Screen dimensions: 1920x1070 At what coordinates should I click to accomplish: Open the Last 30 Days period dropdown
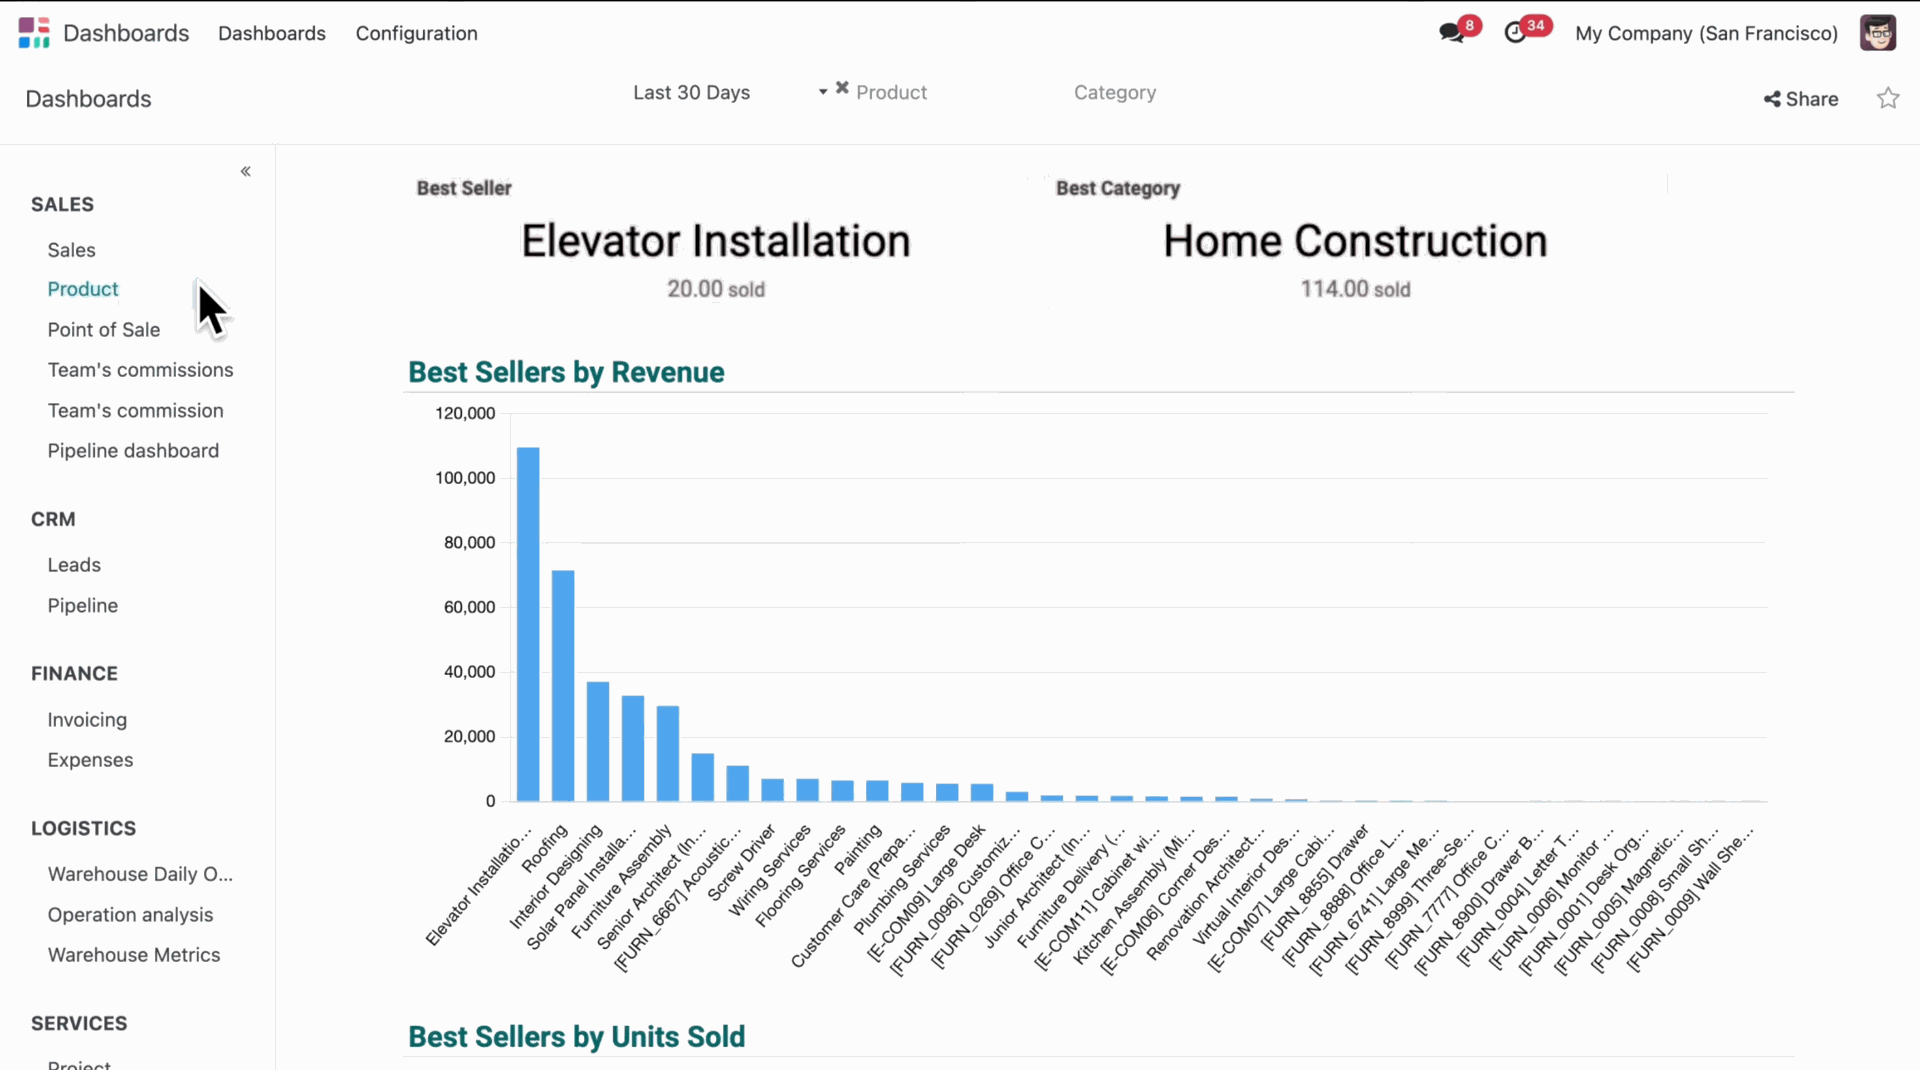point(691,92)
